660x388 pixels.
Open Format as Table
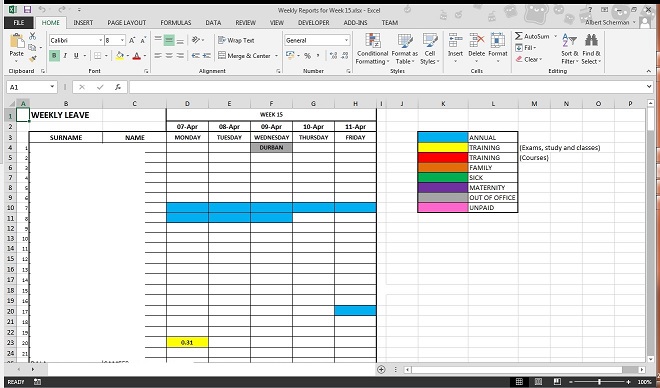pos(405,48)
